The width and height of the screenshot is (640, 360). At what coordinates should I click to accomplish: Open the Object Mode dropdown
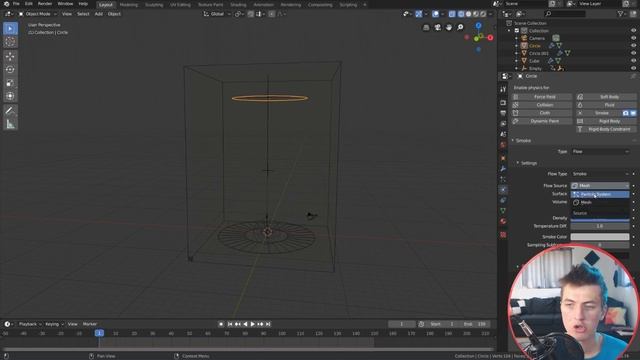[x=38, y=14]
